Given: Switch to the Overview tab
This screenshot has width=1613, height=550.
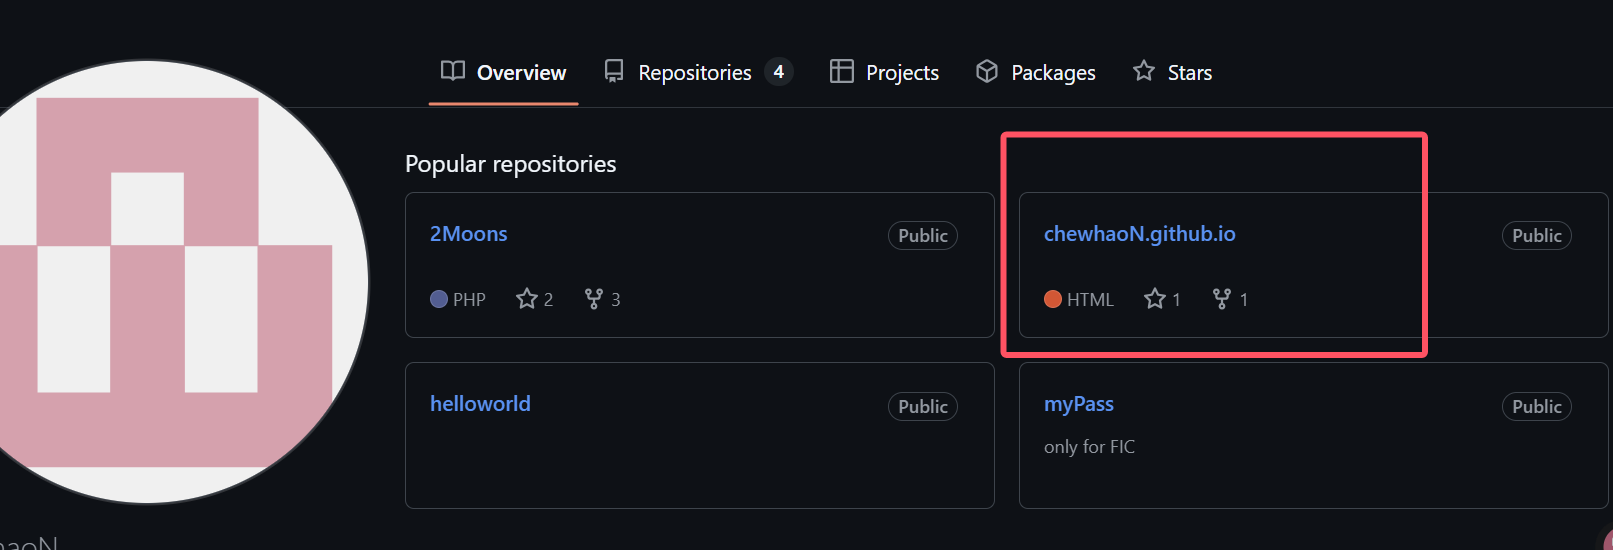Looking at the screenshot, I should click(504, 72).
